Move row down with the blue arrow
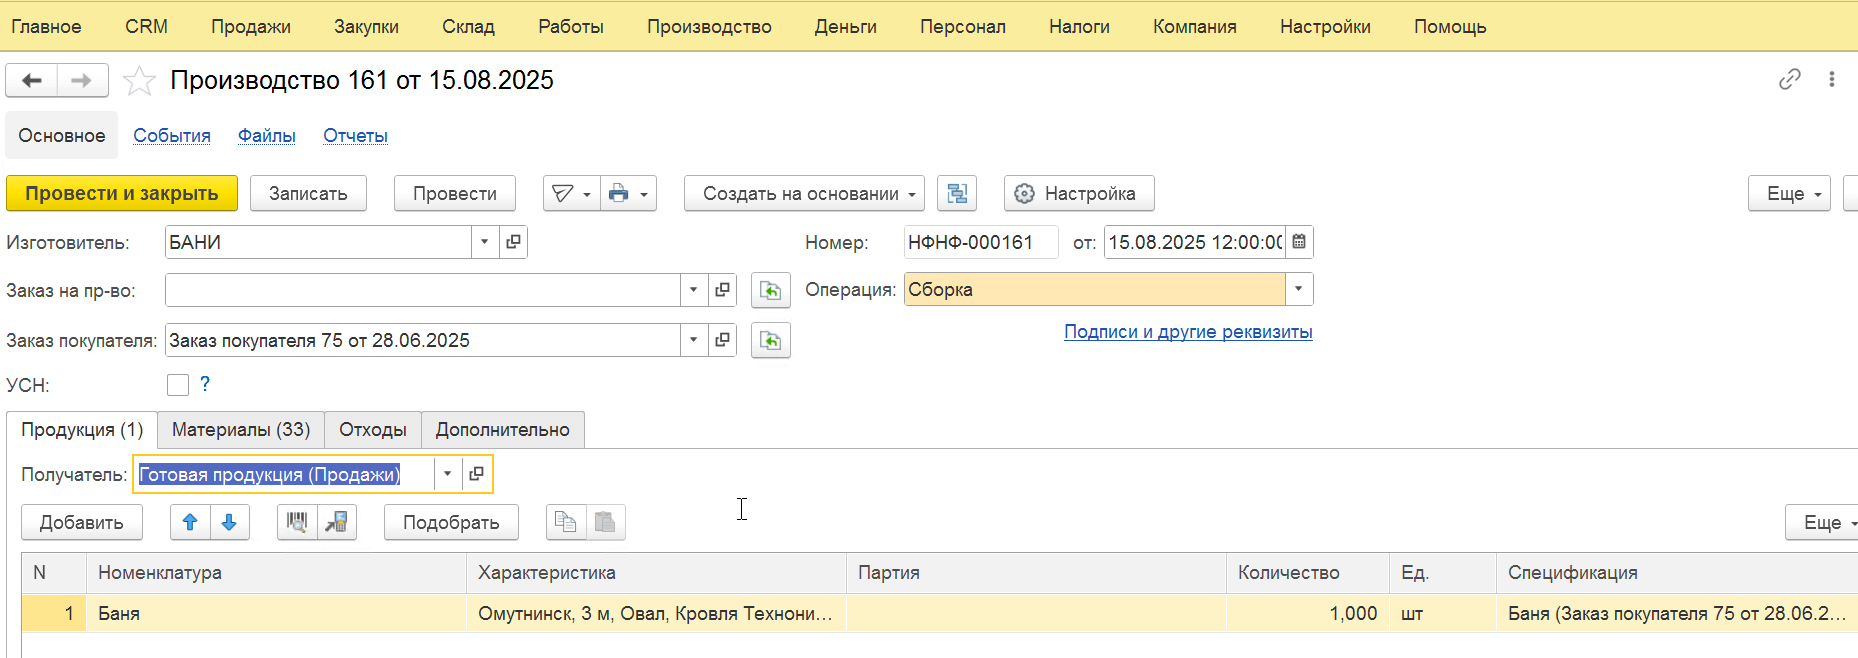Screen dimensions: 1858x658 229,522
